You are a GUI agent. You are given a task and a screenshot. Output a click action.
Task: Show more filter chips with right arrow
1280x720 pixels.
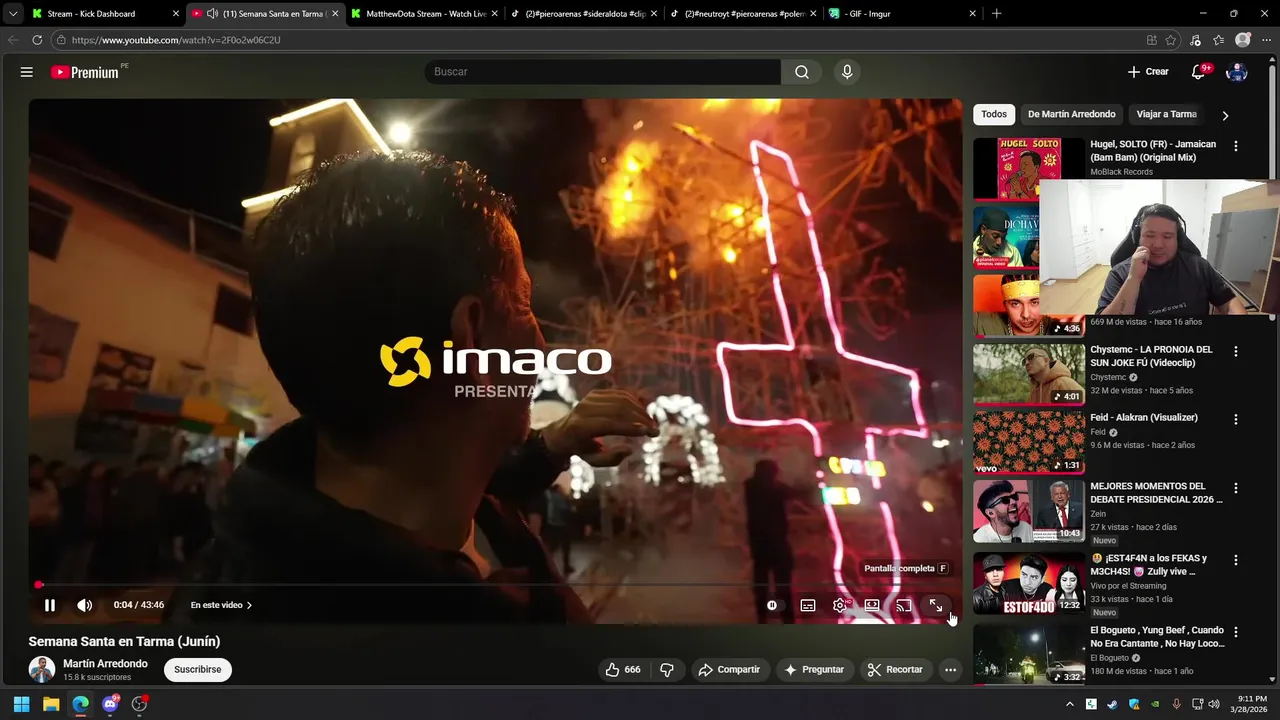(x=1225, y=115)
